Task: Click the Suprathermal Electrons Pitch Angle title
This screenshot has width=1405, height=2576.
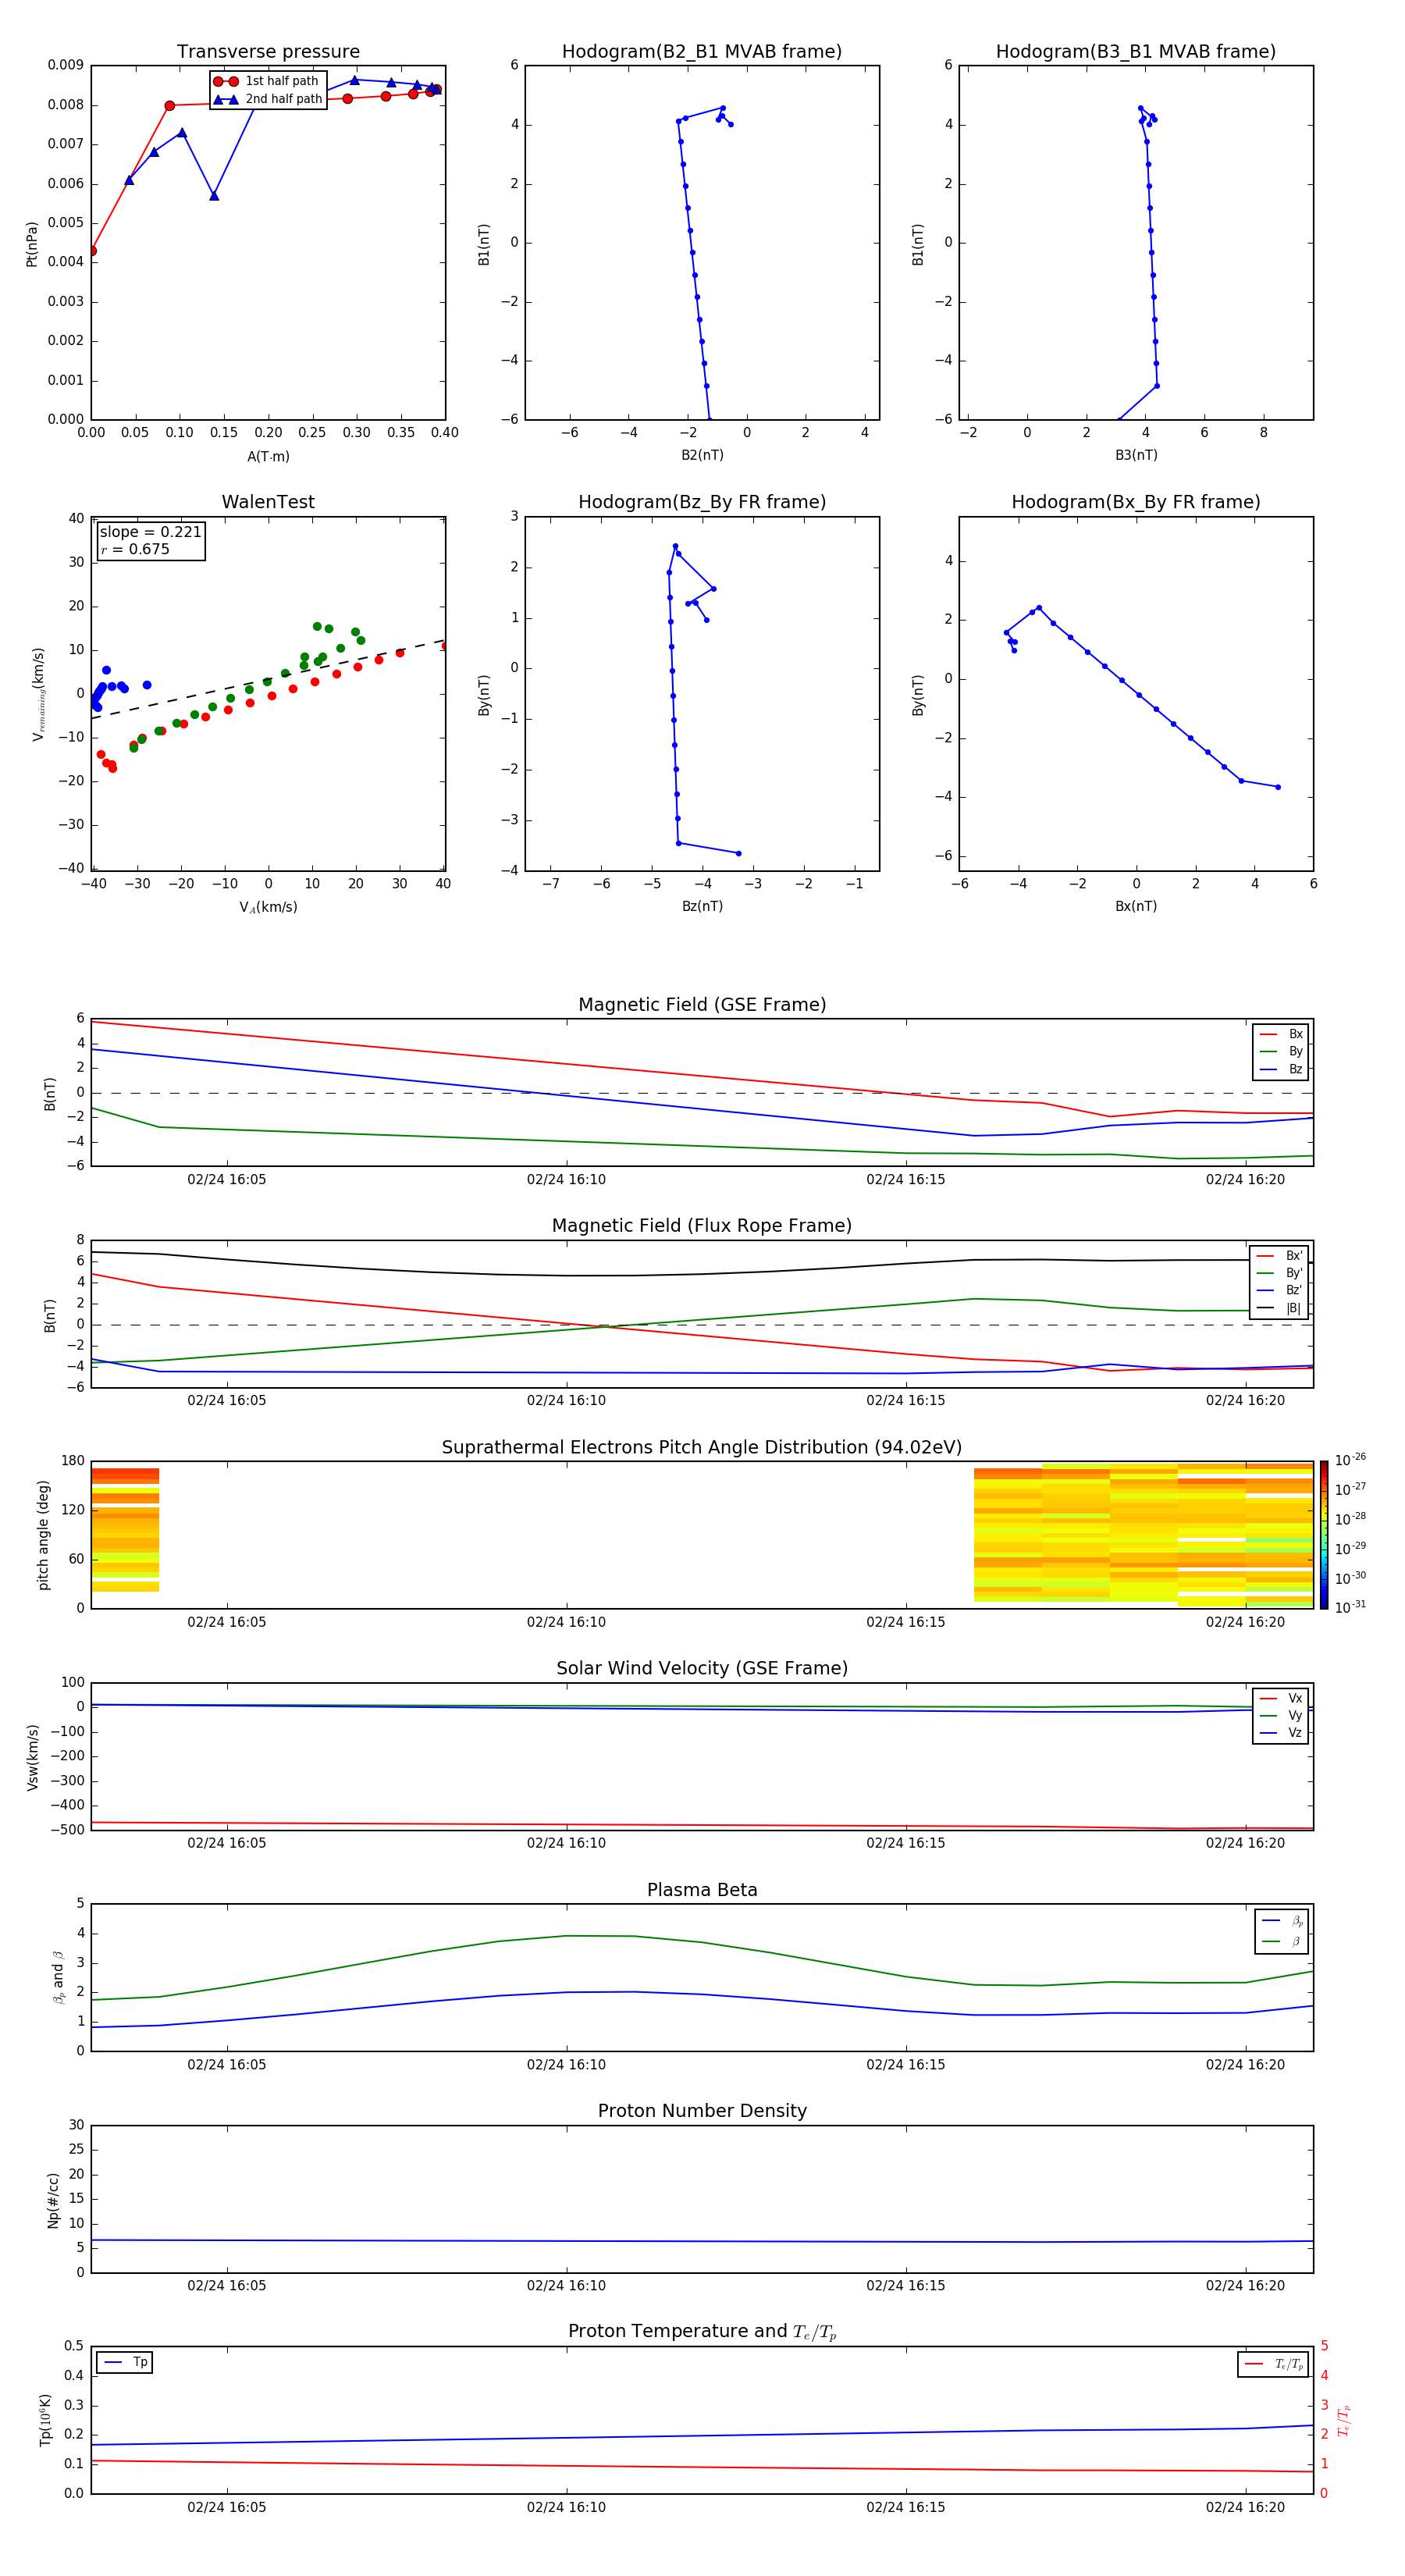Action: [702, 1448]
